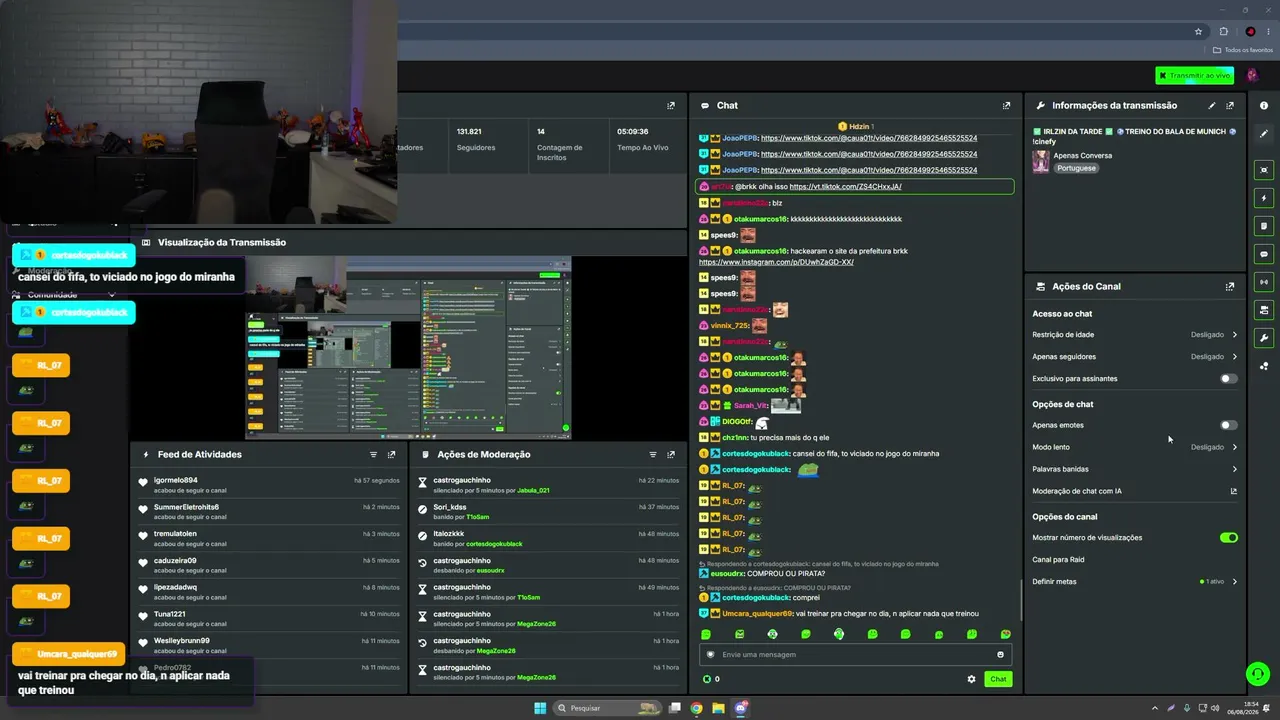Click the green Chat send button
The height and width of the screenshot is (720, 1280).
[x=998, y=679]
